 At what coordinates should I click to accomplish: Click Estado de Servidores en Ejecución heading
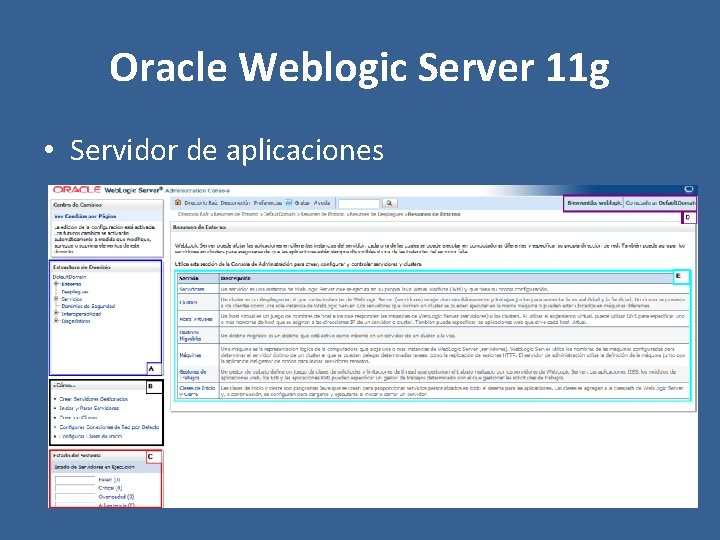tap(94, 467)
